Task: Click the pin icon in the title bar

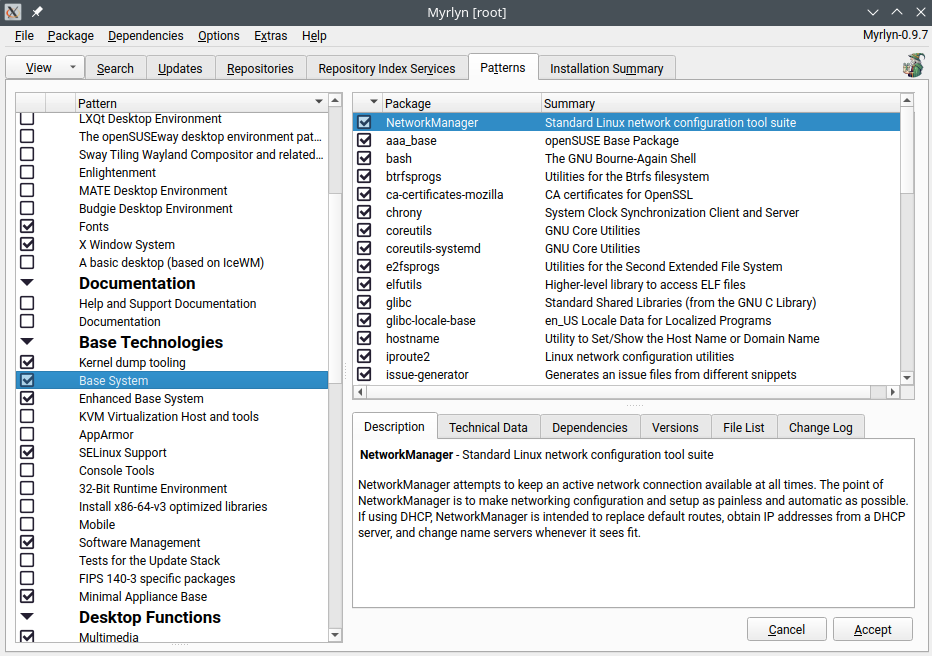Action: [x=37, y=12]
